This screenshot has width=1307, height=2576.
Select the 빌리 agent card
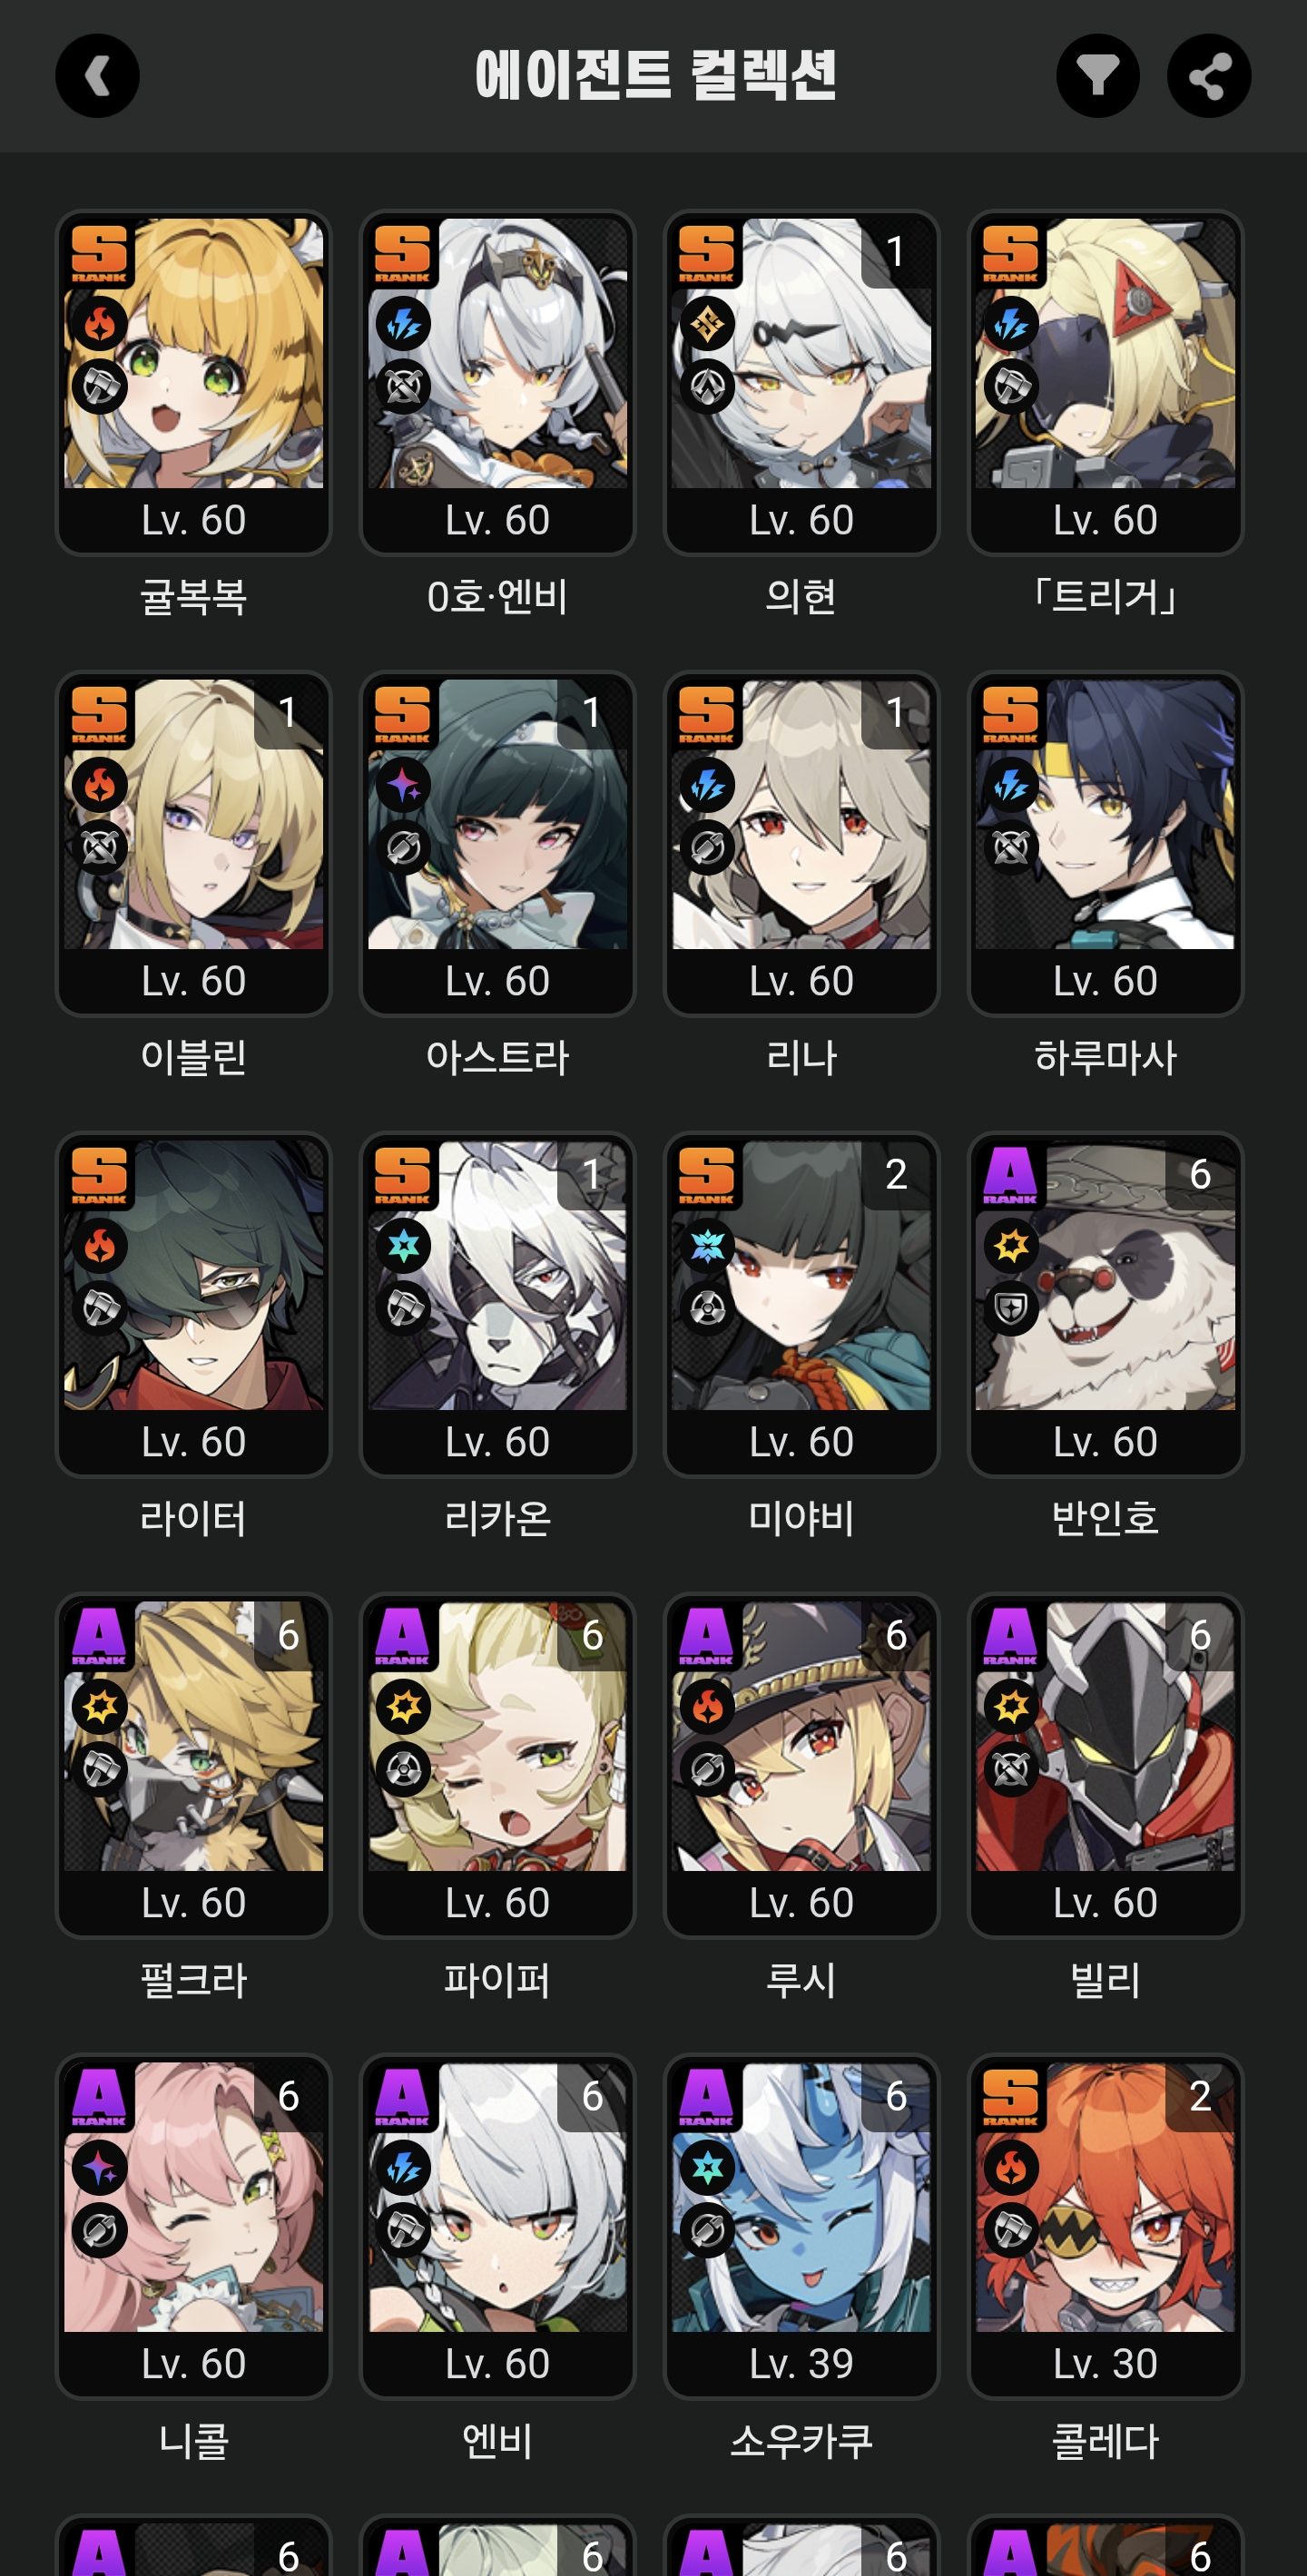[1105, 1766]
